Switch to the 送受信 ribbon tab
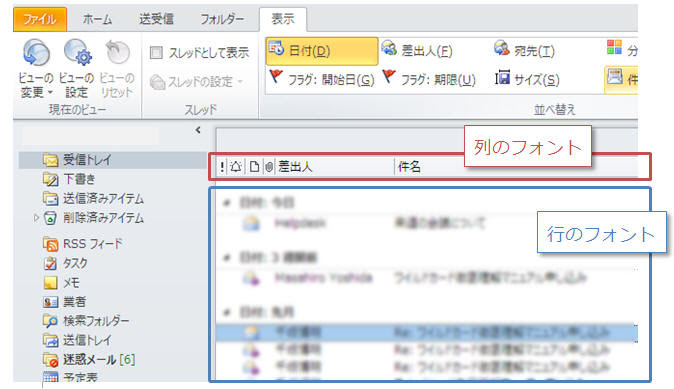 click(156, 19)
